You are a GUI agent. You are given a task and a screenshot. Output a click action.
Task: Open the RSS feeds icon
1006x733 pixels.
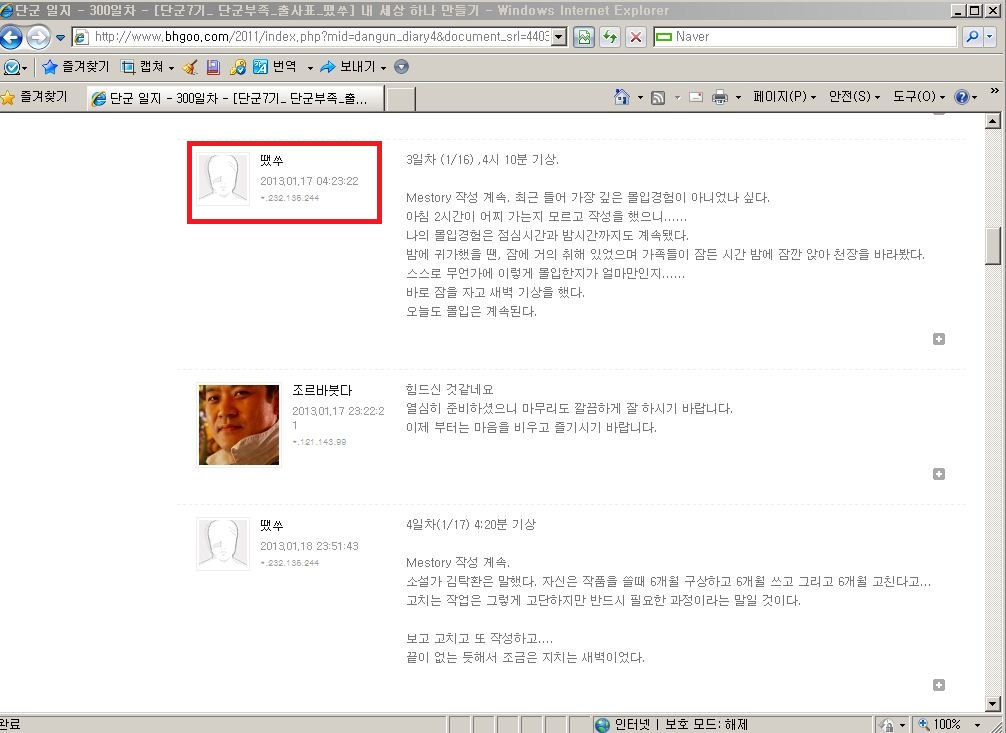[x=658, y=98]
